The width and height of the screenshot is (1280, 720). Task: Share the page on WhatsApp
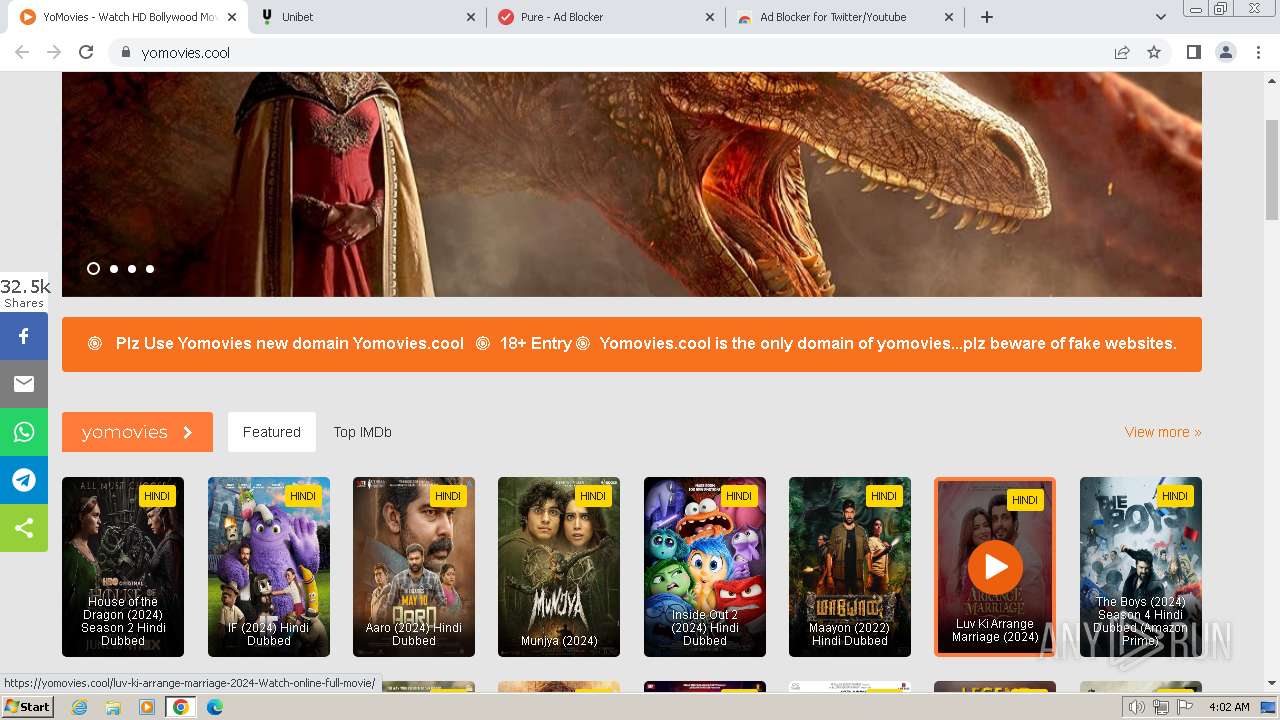(24, 432)
